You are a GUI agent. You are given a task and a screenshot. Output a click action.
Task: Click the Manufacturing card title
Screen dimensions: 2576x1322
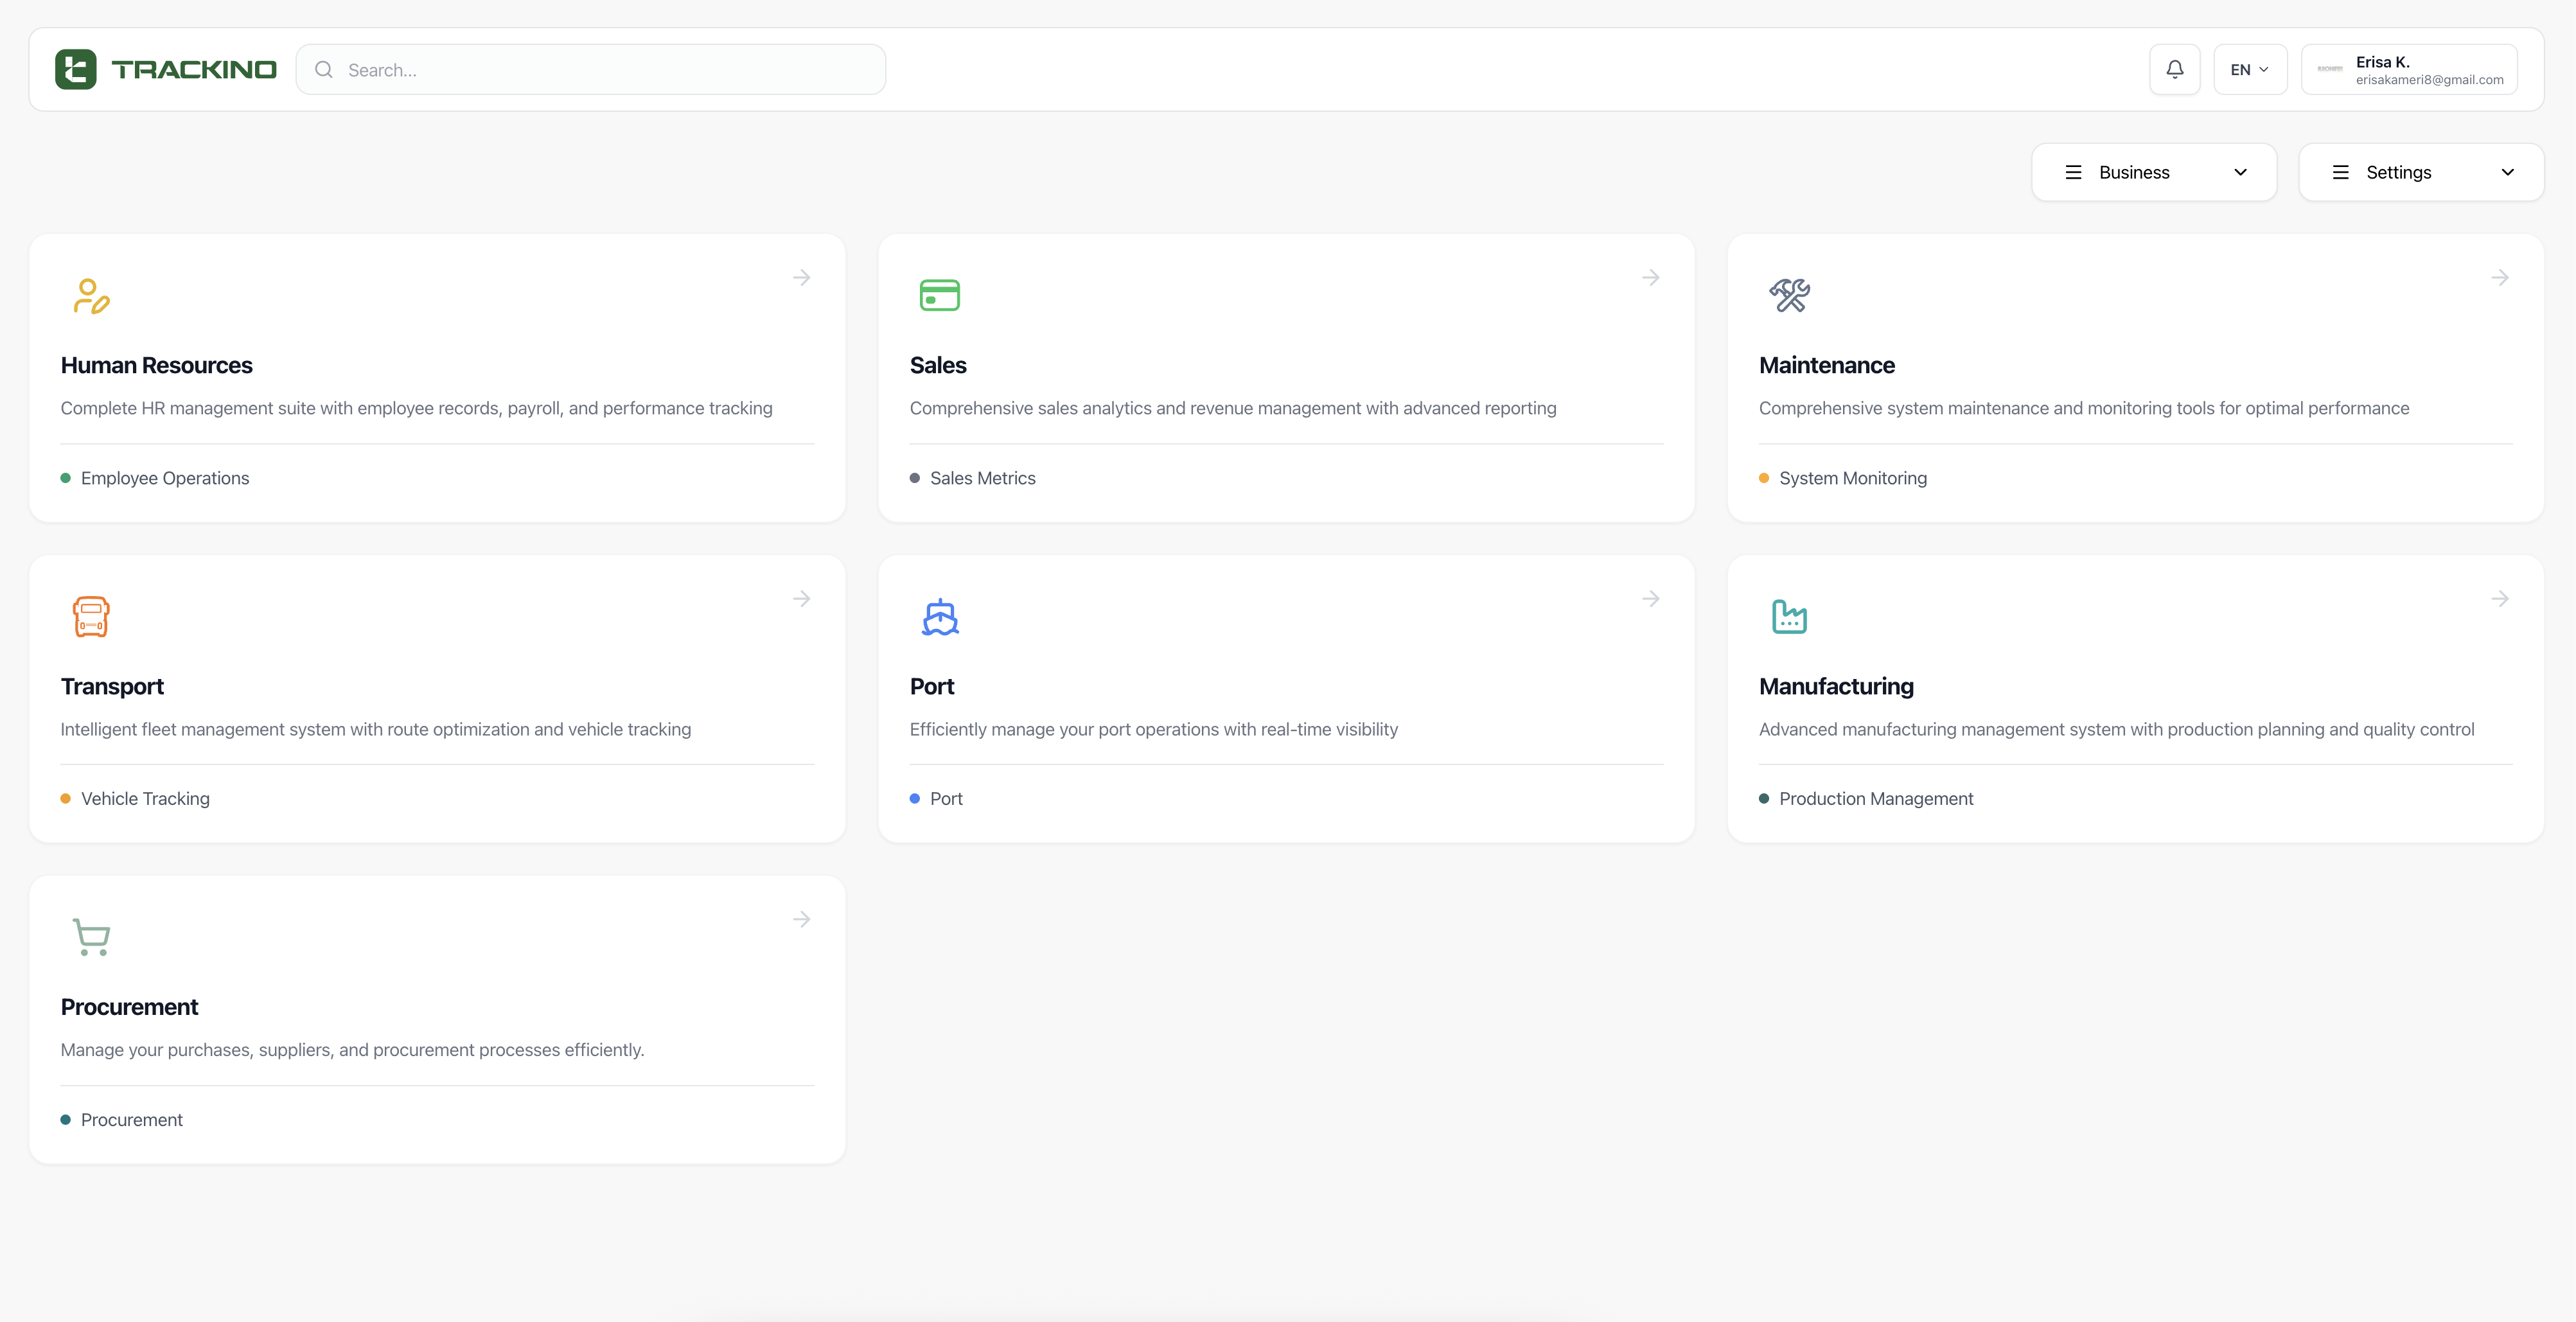click(1836, 686)
